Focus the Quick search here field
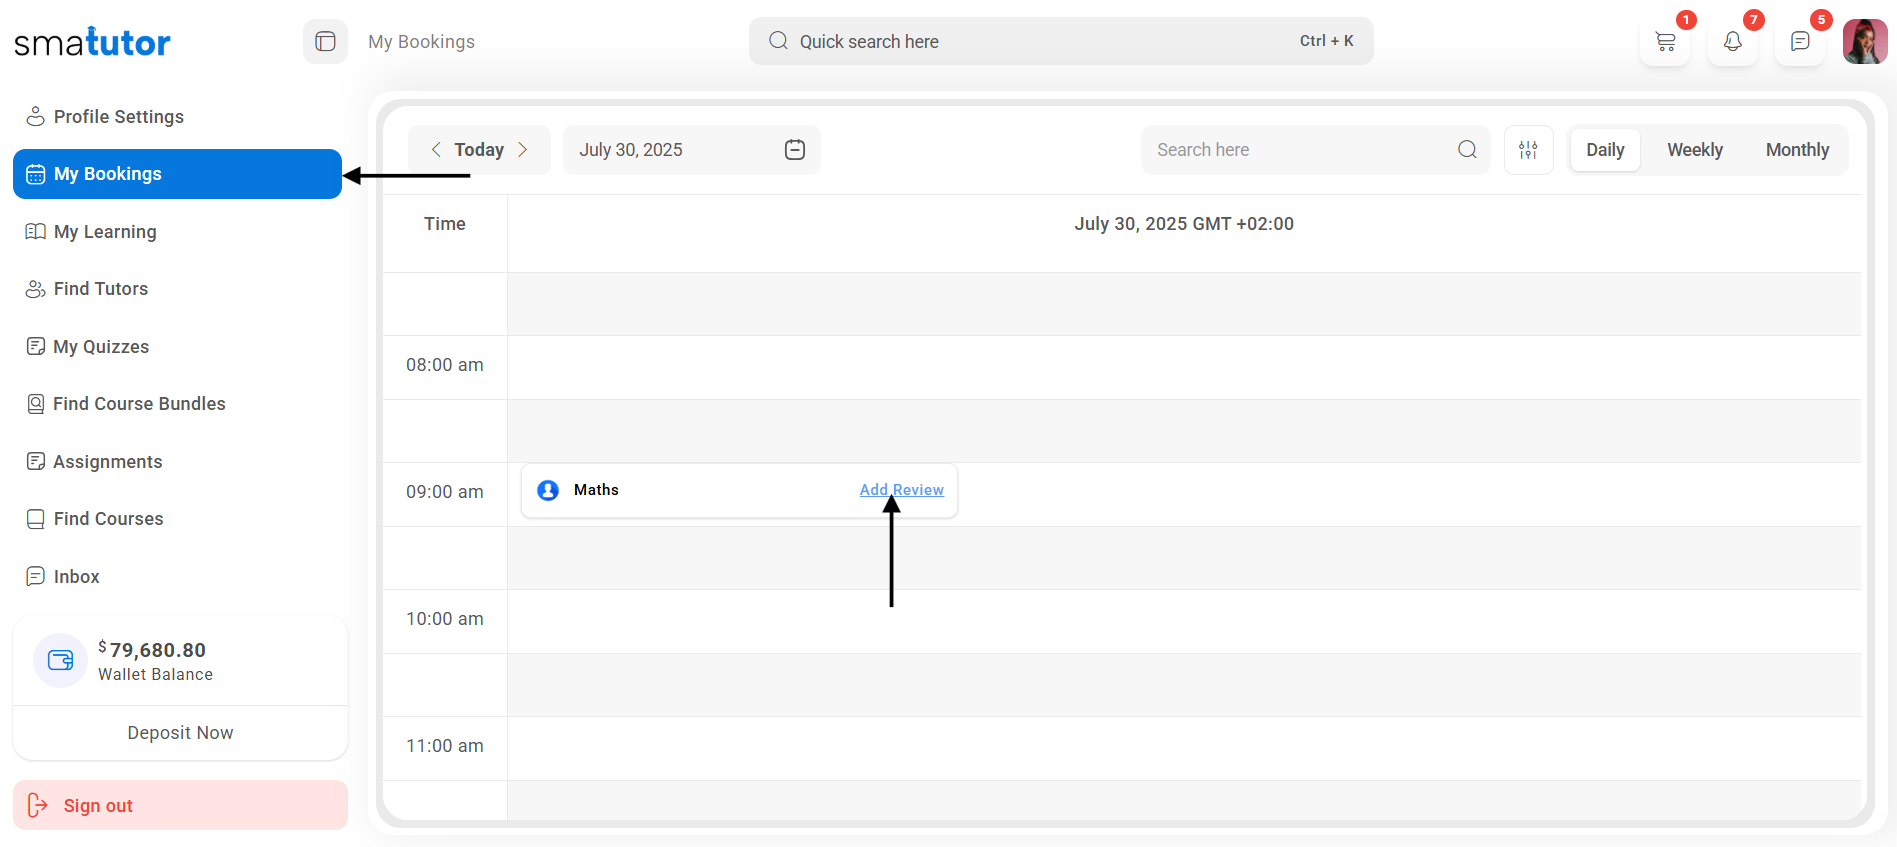The height and width of the screenshot is (847, 1897). (1040, 42)
